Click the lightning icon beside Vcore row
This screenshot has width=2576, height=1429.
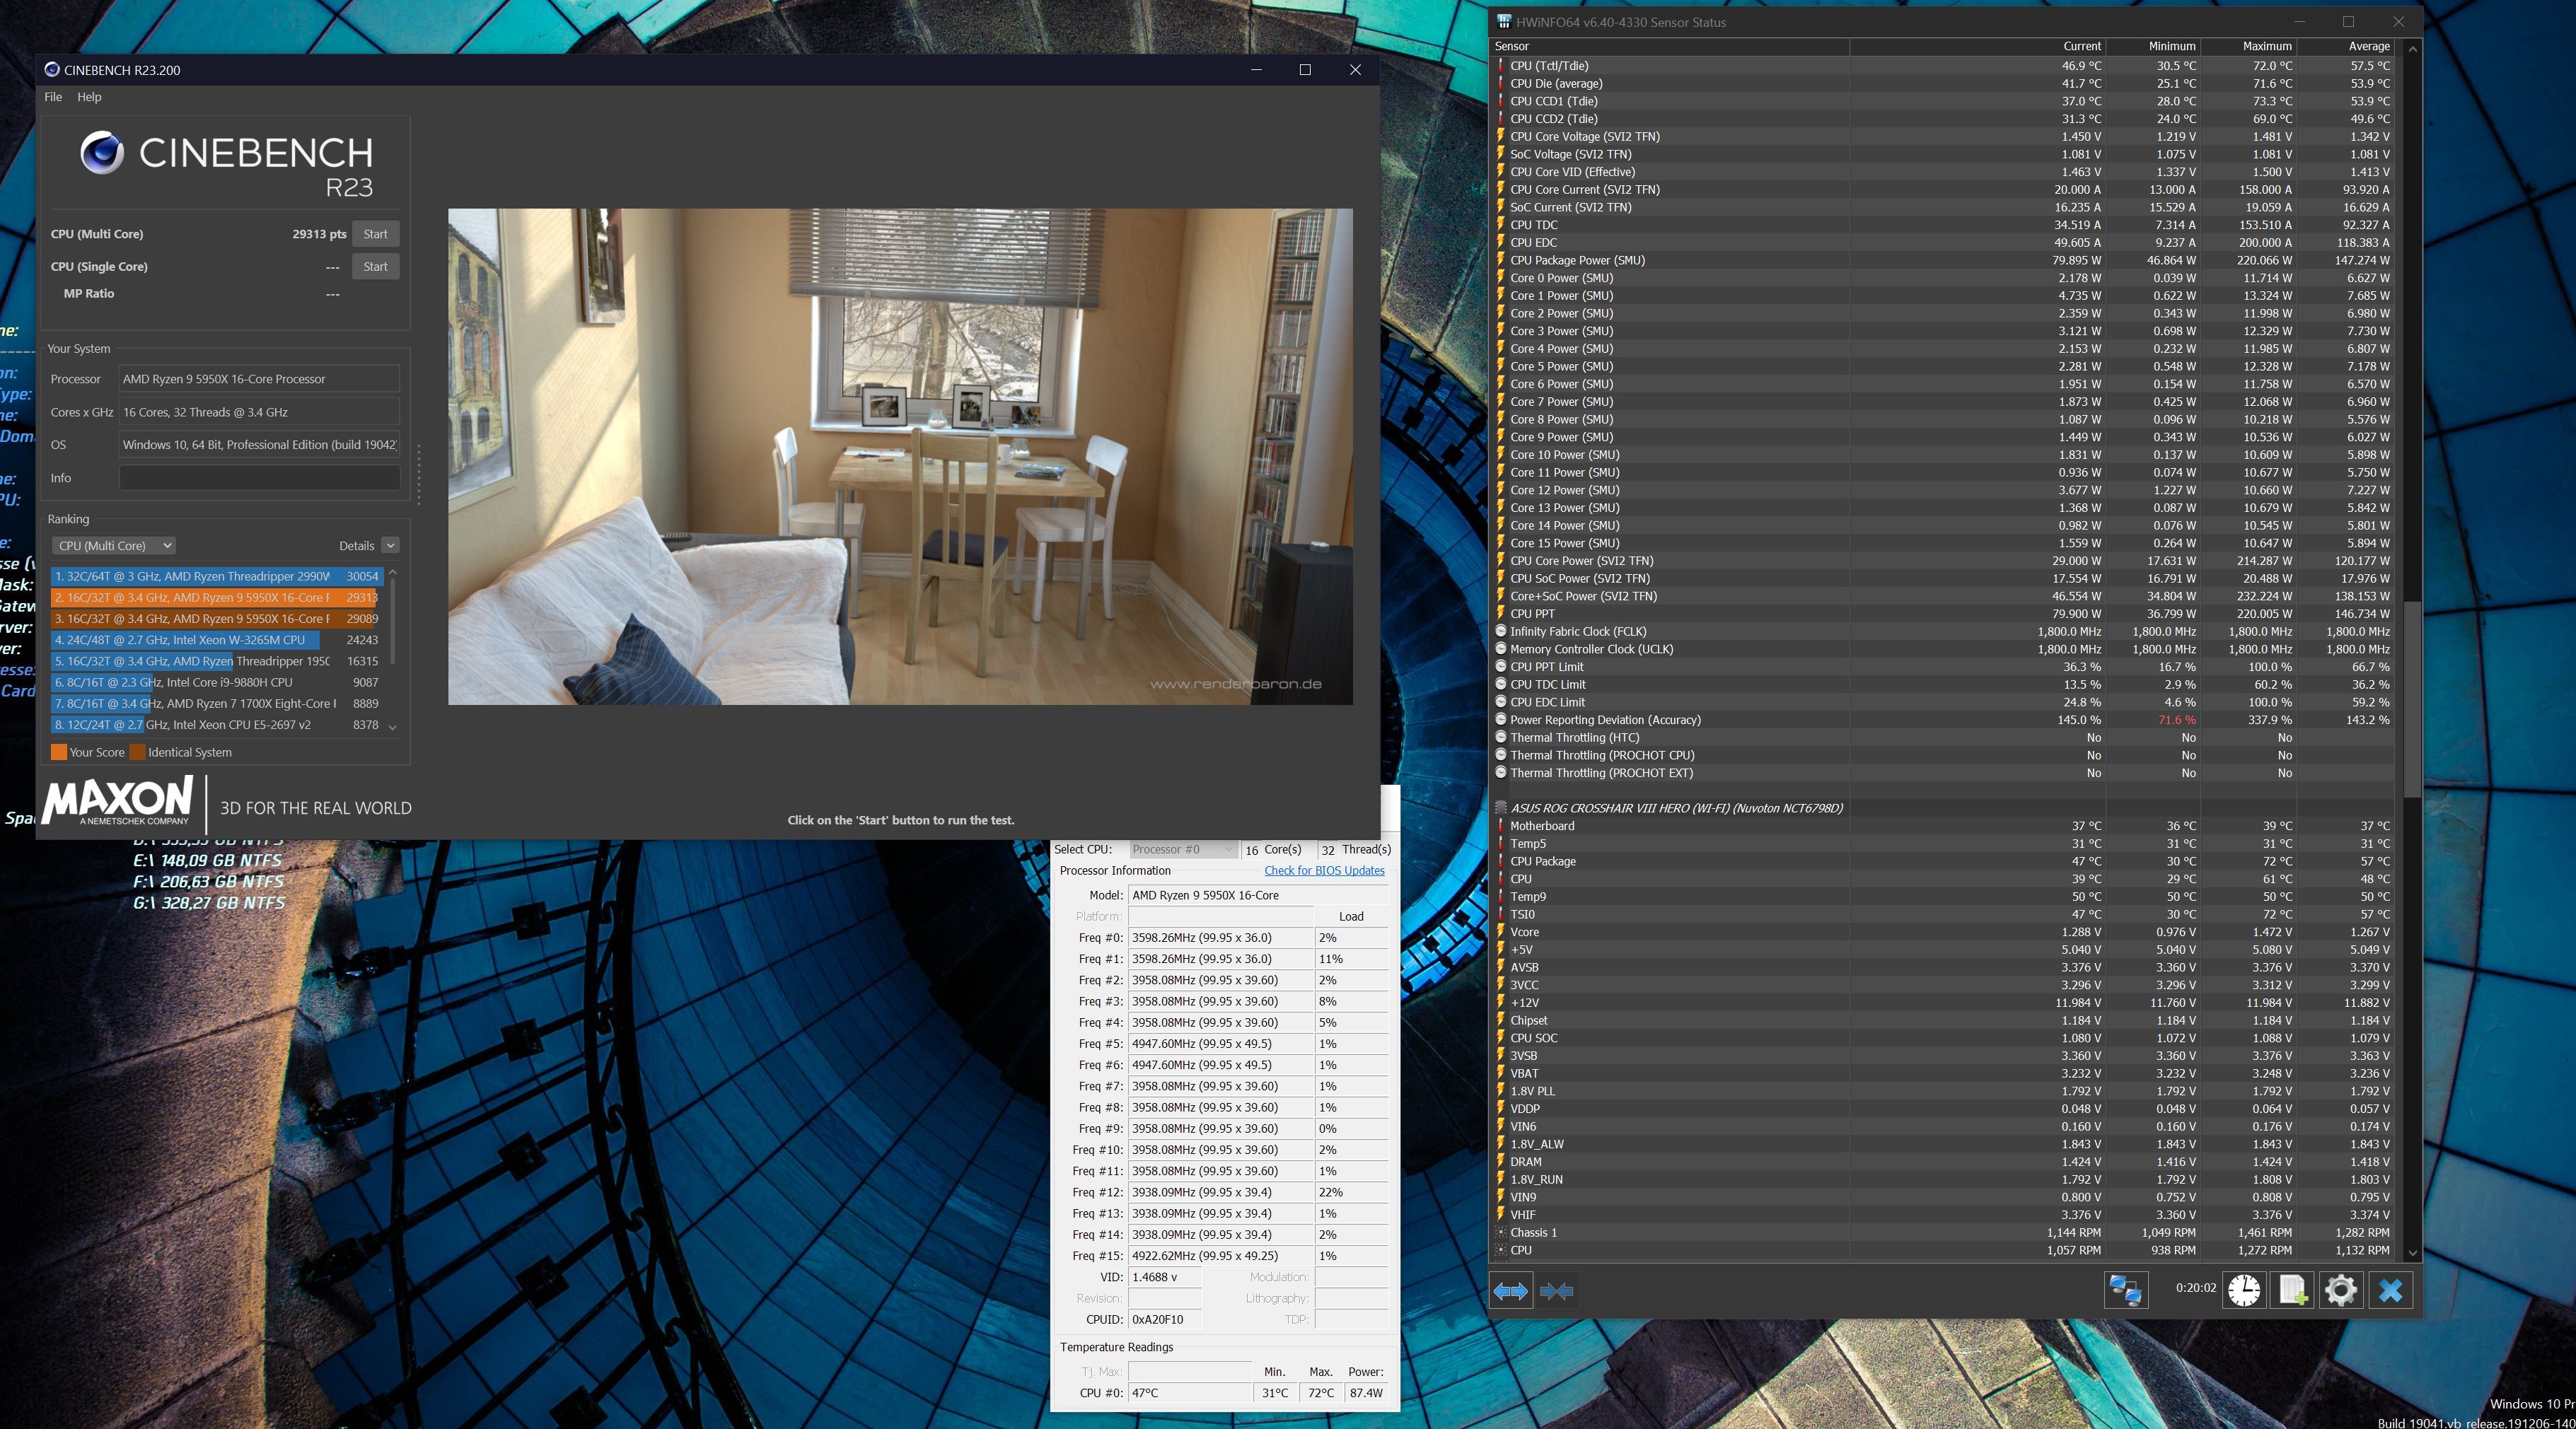click(1500, 932)
